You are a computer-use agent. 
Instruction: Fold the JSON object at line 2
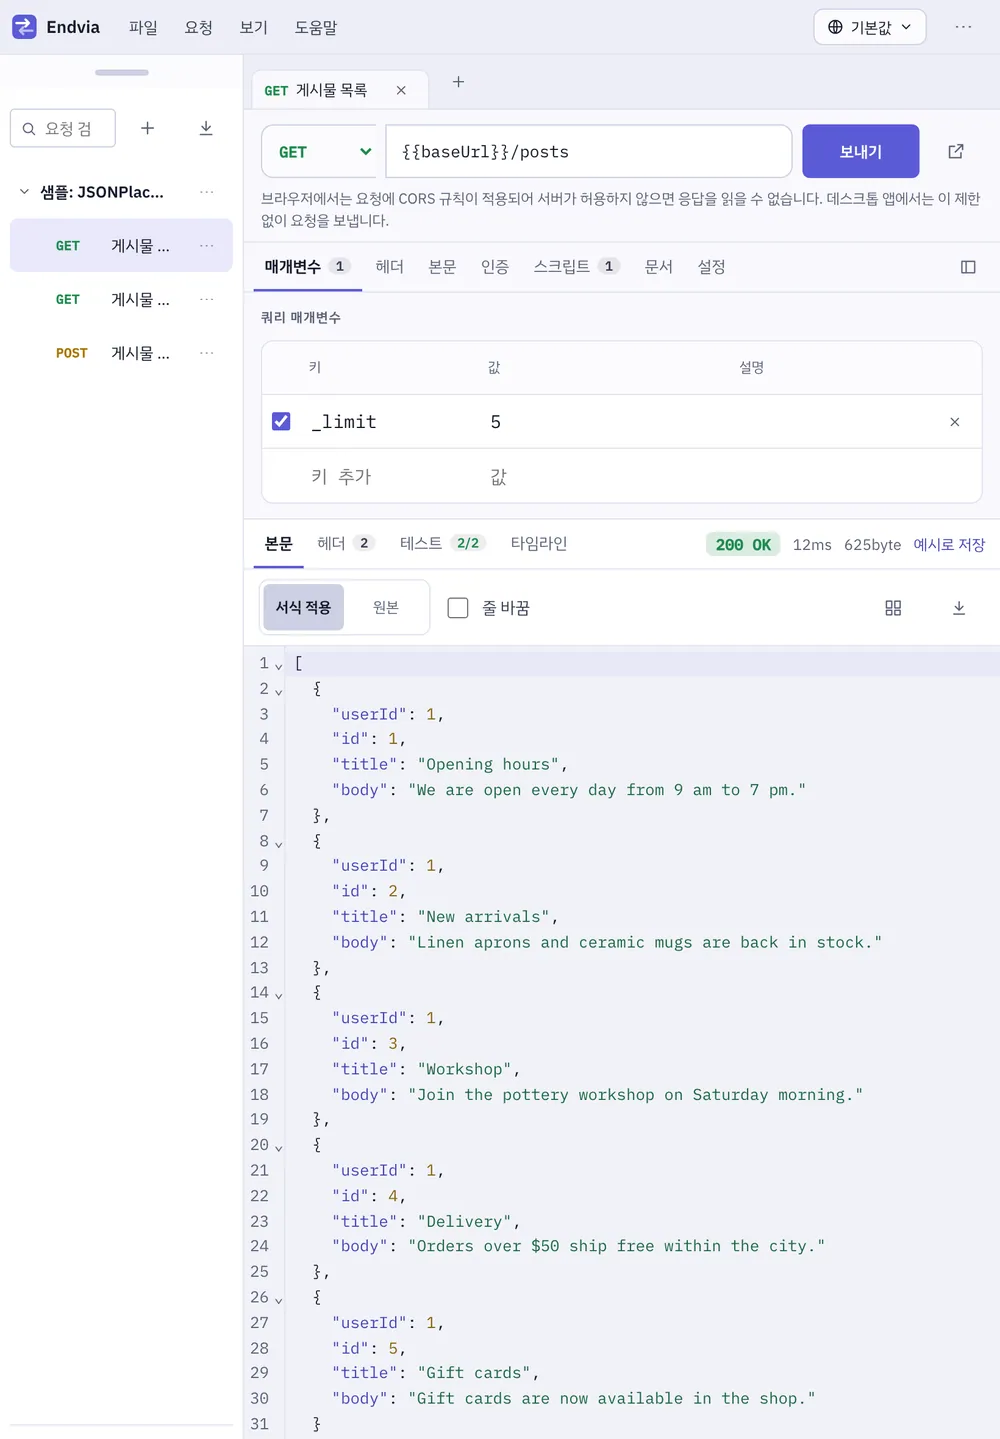(279, 691)
